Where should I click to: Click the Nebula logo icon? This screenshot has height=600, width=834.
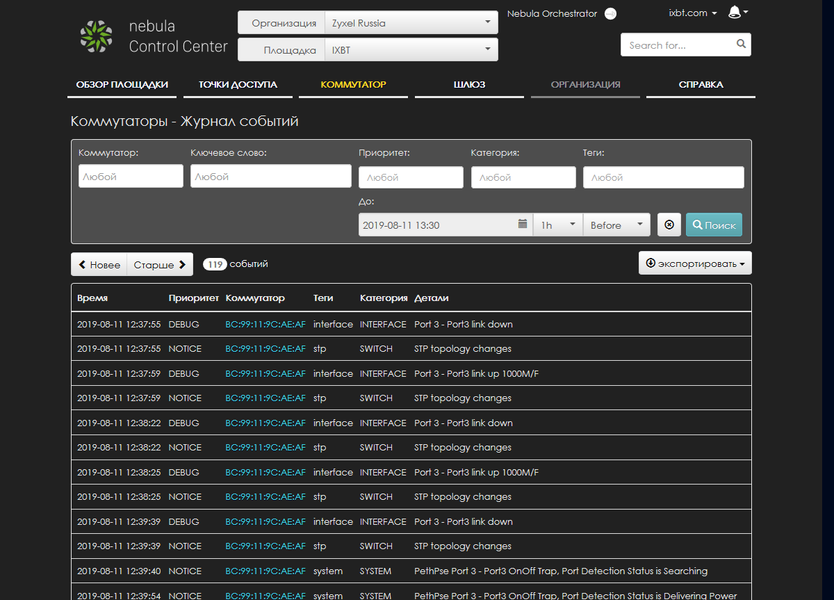point(97,36)
